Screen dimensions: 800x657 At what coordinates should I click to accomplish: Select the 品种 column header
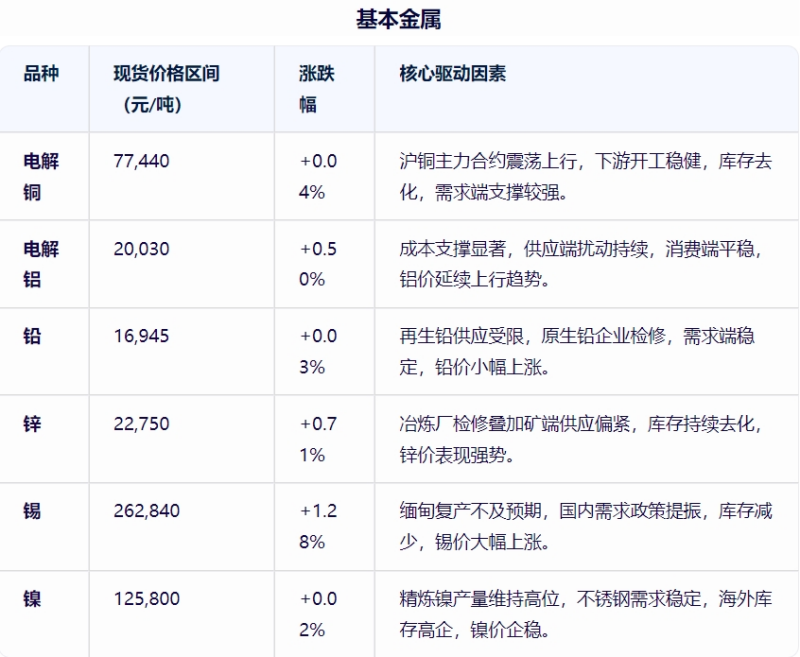click(41, 74)
